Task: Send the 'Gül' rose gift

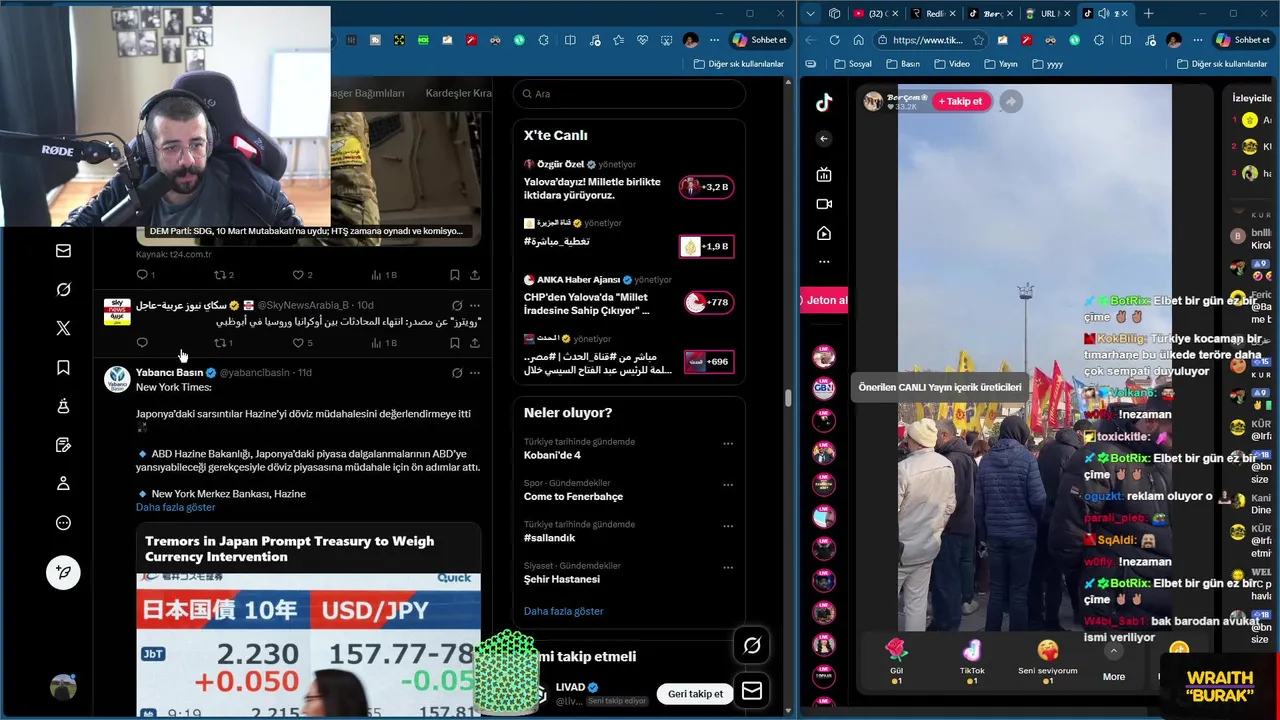Action: (896, 662)
